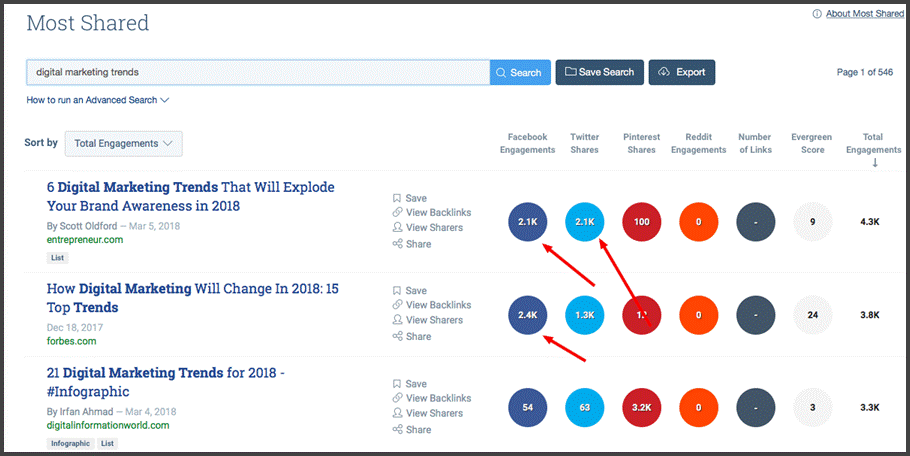Screen dimensions: 910x456
Task: Click the Infographic tag on third article
Action: click(70, 443)
